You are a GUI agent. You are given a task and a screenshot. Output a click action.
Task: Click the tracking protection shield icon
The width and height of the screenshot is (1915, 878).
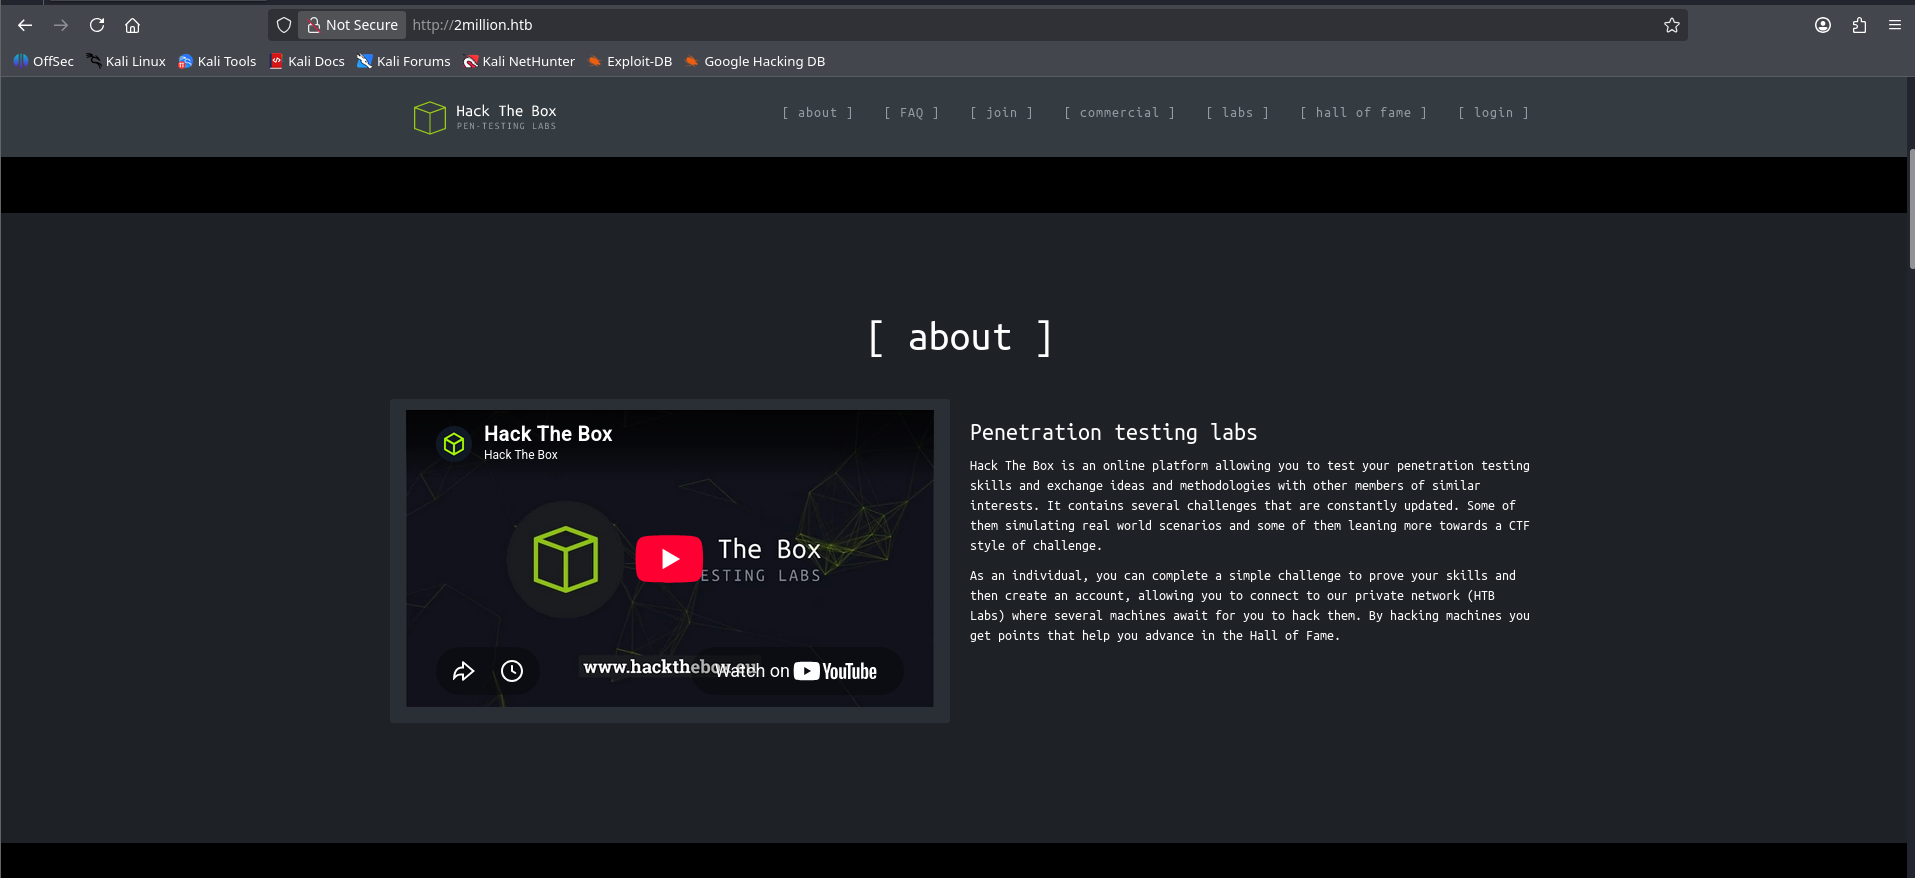pos(284,25)
